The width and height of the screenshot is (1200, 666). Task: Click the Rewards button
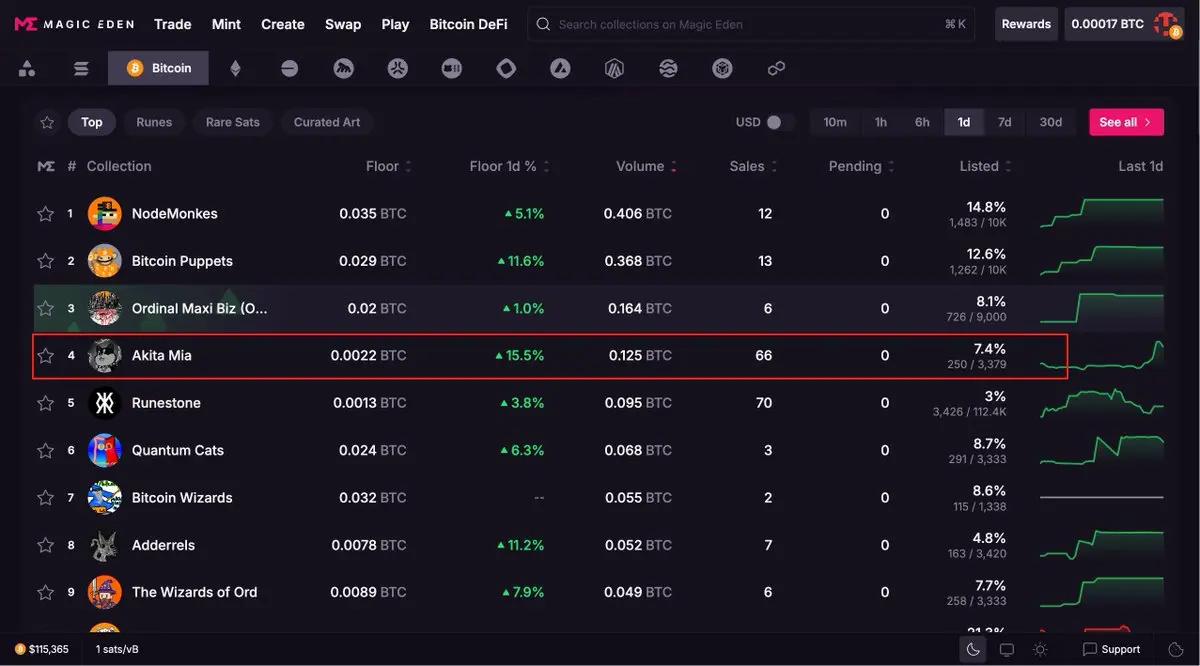click(1026, 24)
